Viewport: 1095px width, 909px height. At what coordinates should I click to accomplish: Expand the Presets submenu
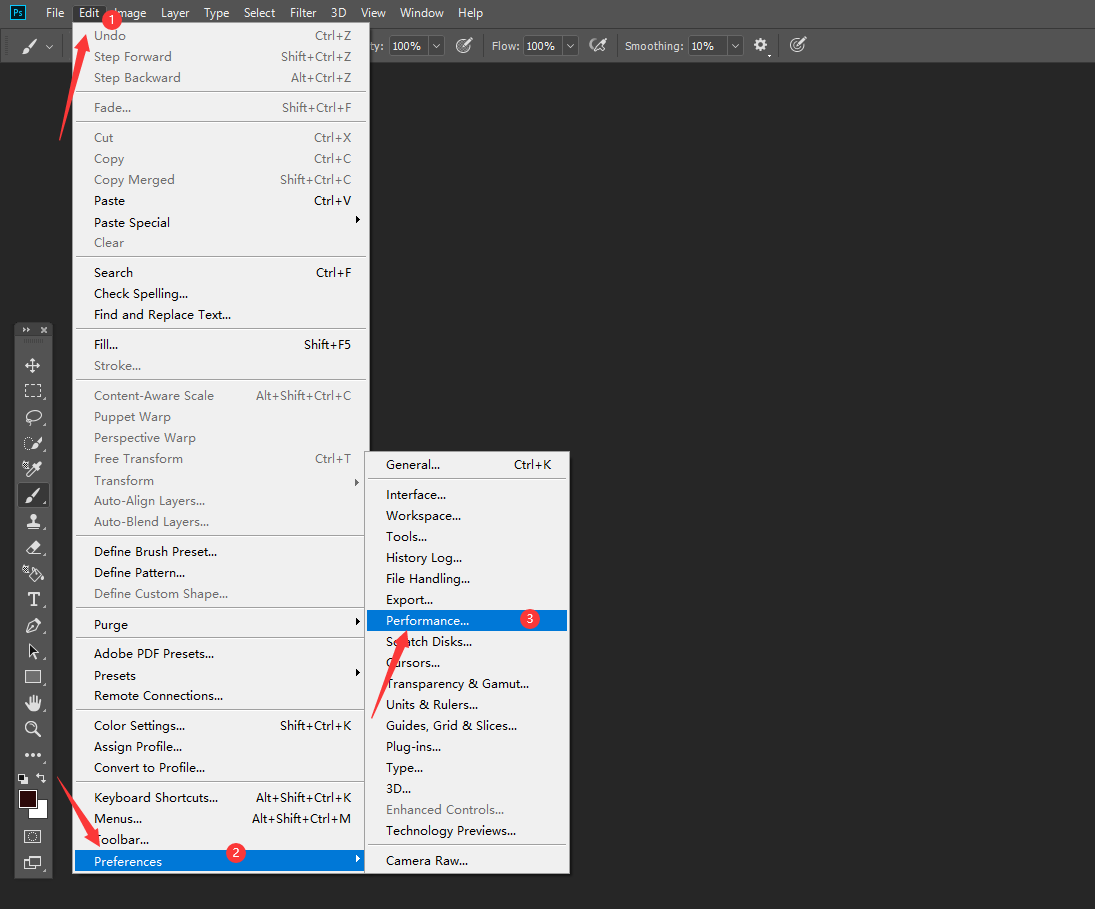pos(221,675)
